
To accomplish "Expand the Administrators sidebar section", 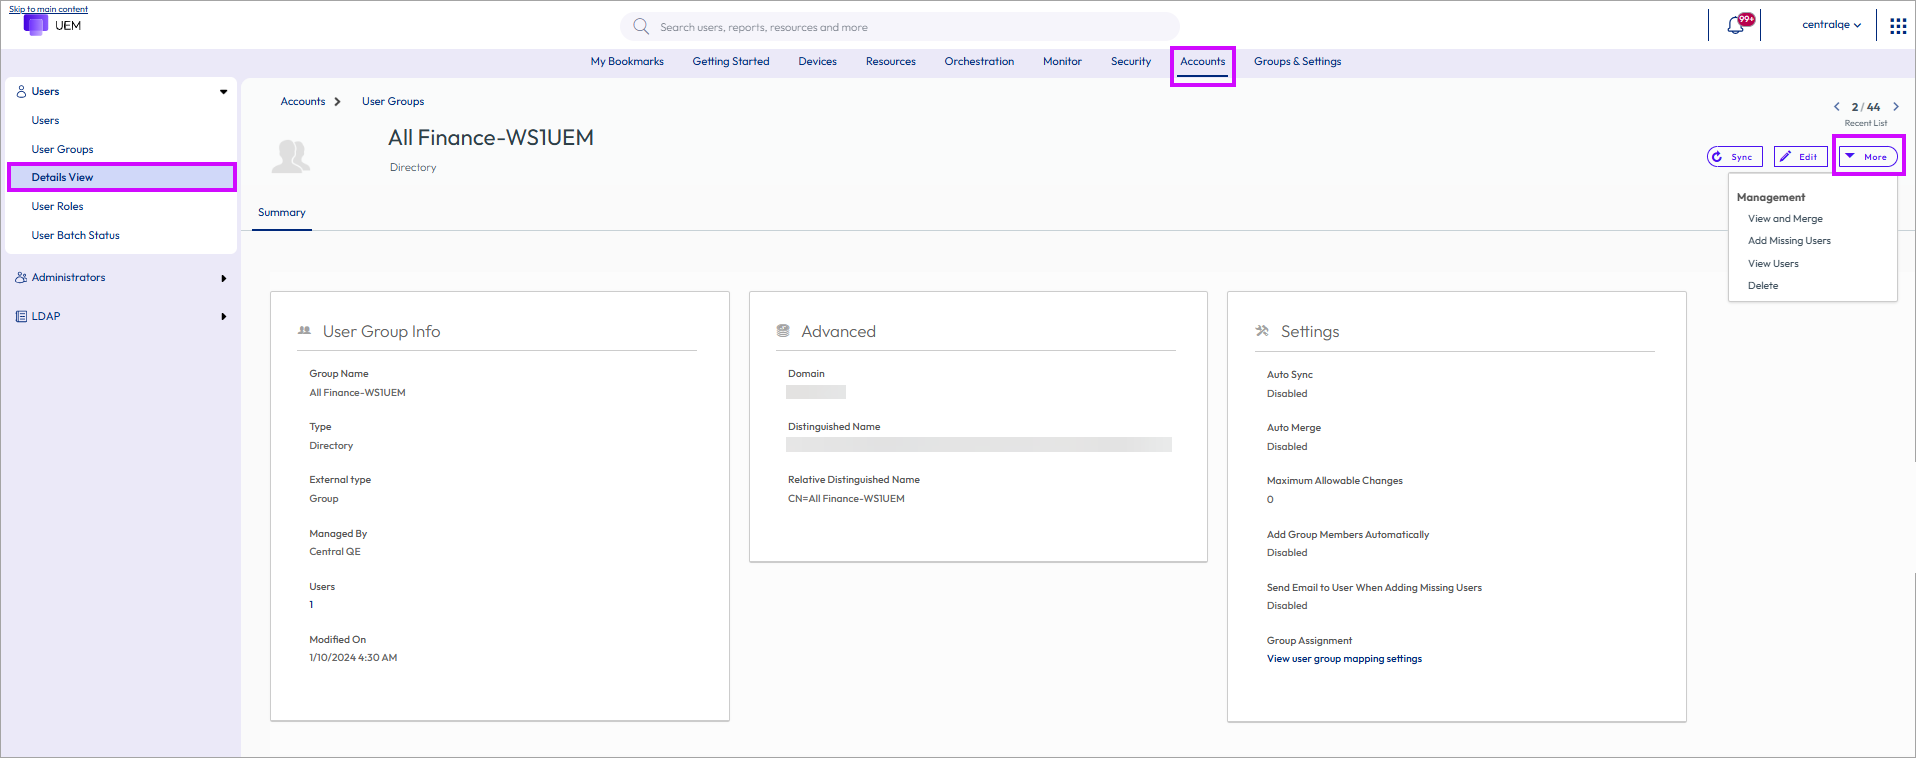I will pyautogui.click(x=223, y=278).
